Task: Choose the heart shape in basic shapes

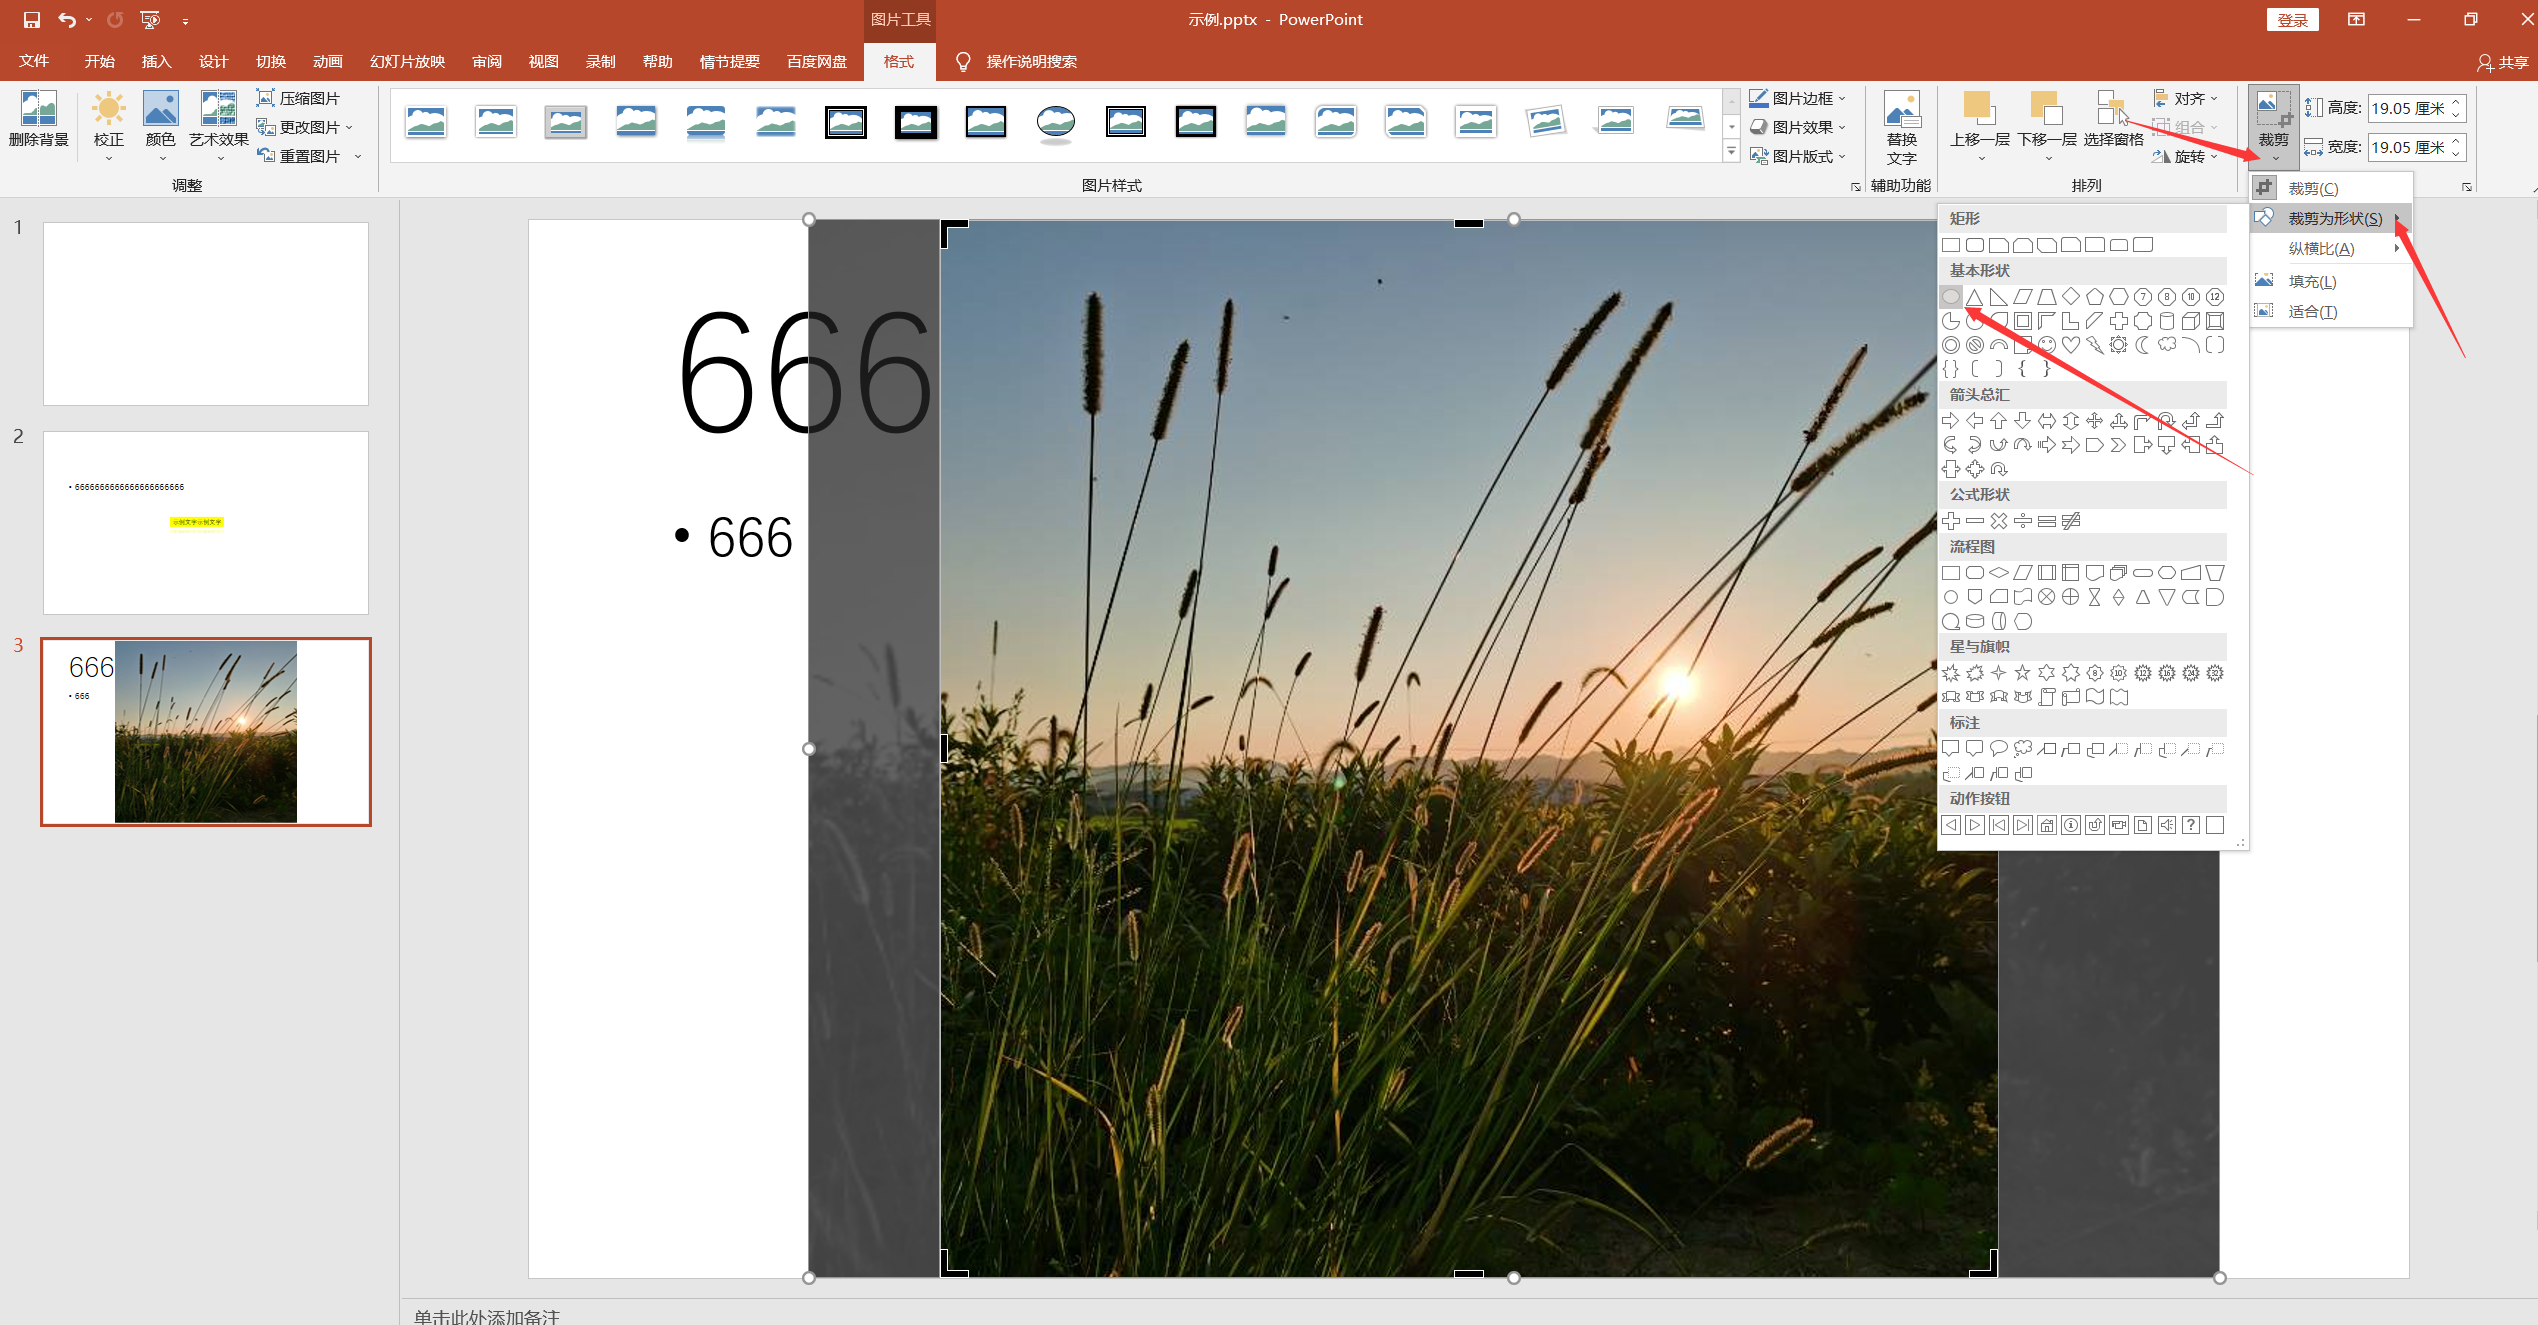Action: tap(2071, 345)
